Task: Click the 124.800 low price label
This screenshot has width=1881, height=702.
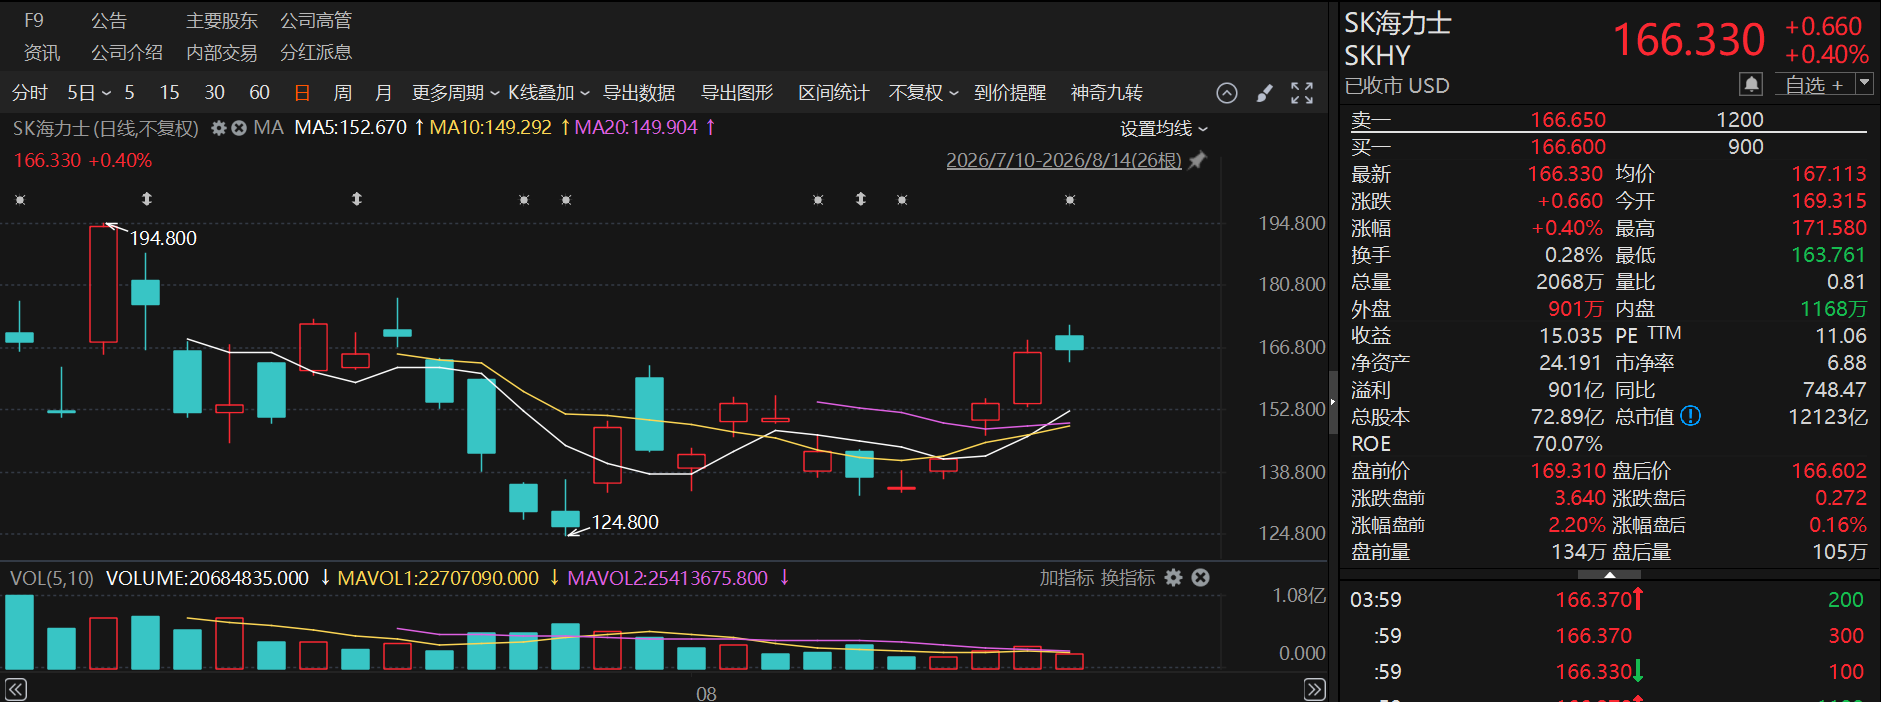Action: pos(625,522)
